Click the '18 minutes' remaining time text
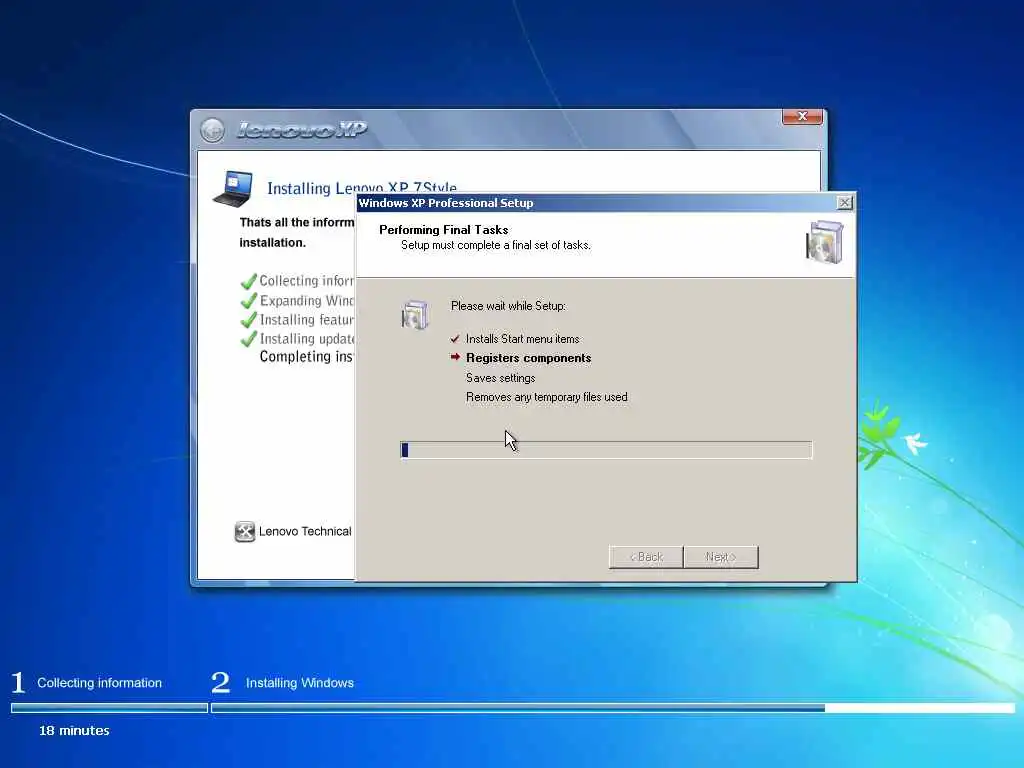Screen dimensions: 1024x768 click(74, 731)
